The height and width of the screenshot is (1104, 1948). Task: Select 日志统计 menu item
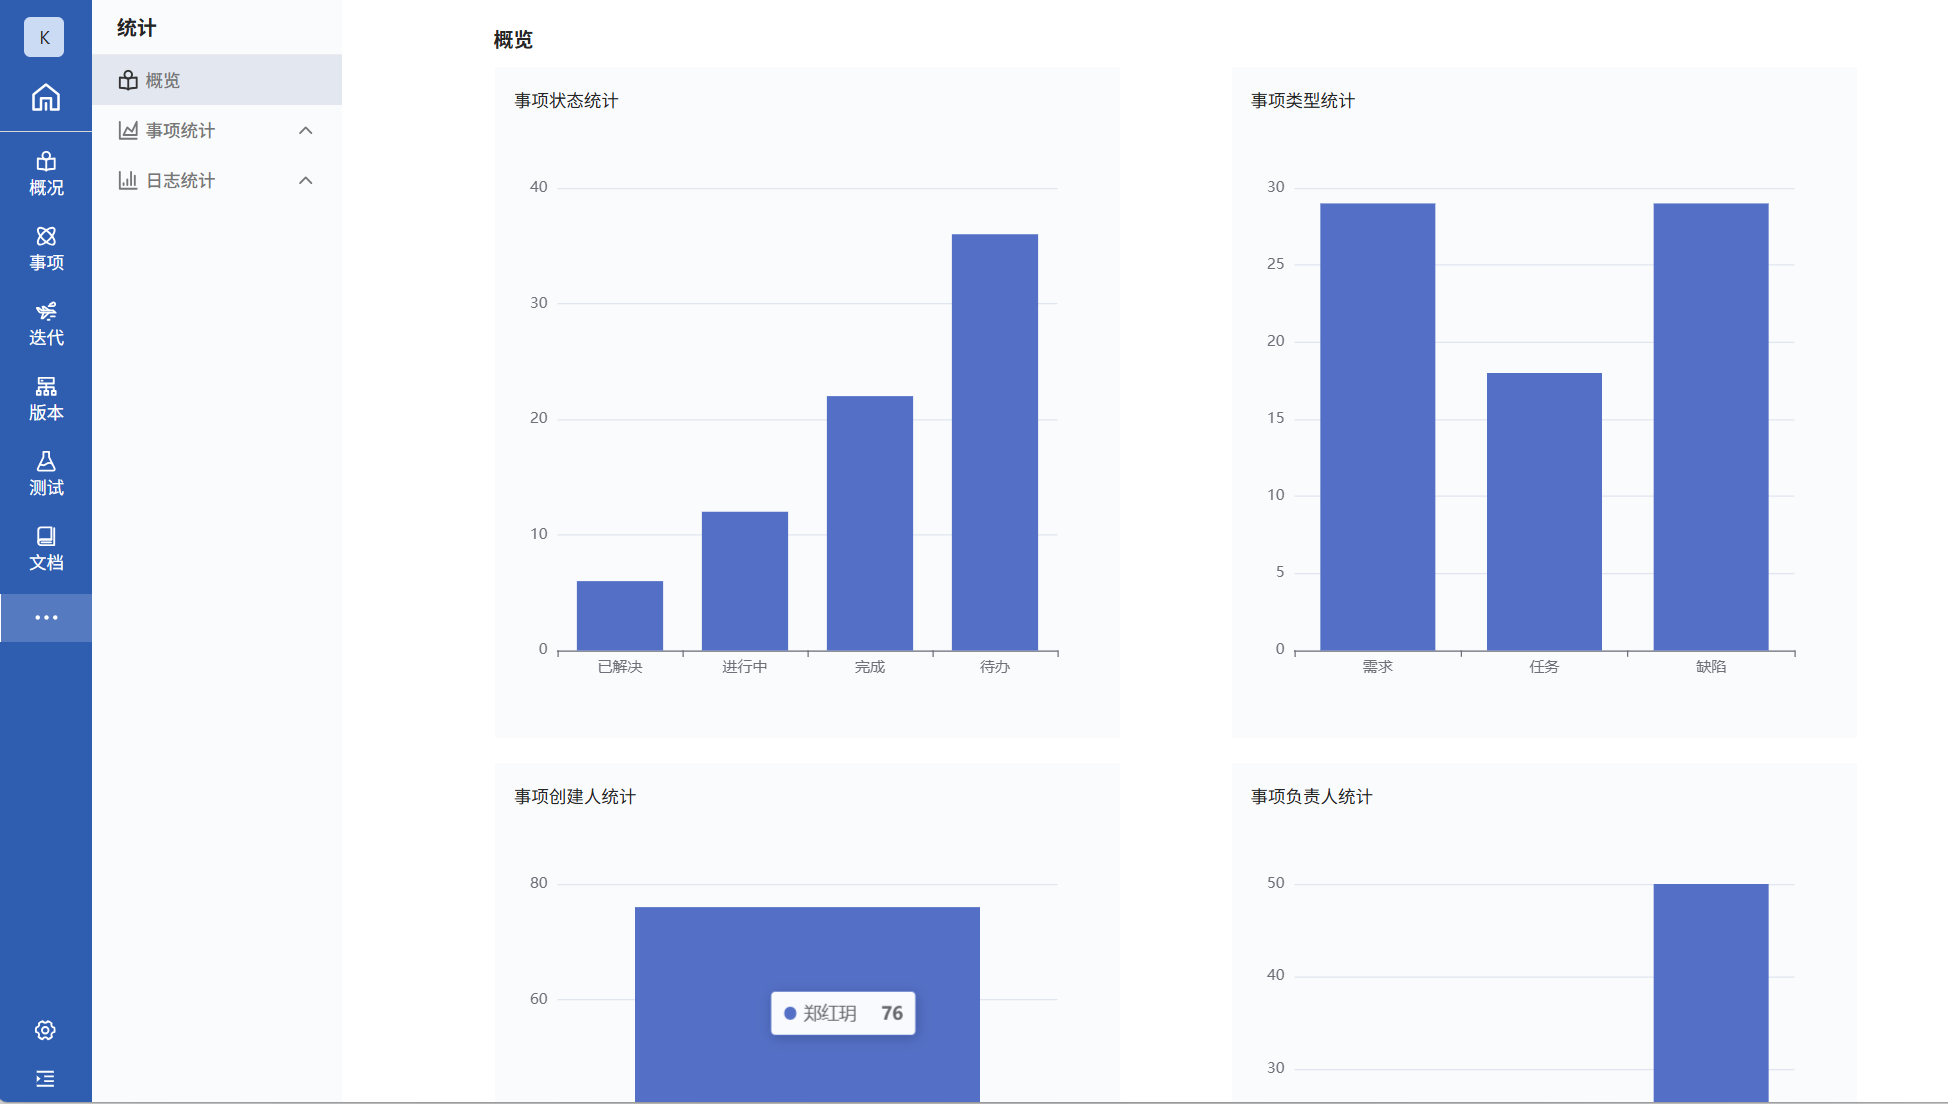[x=180, y=181]
